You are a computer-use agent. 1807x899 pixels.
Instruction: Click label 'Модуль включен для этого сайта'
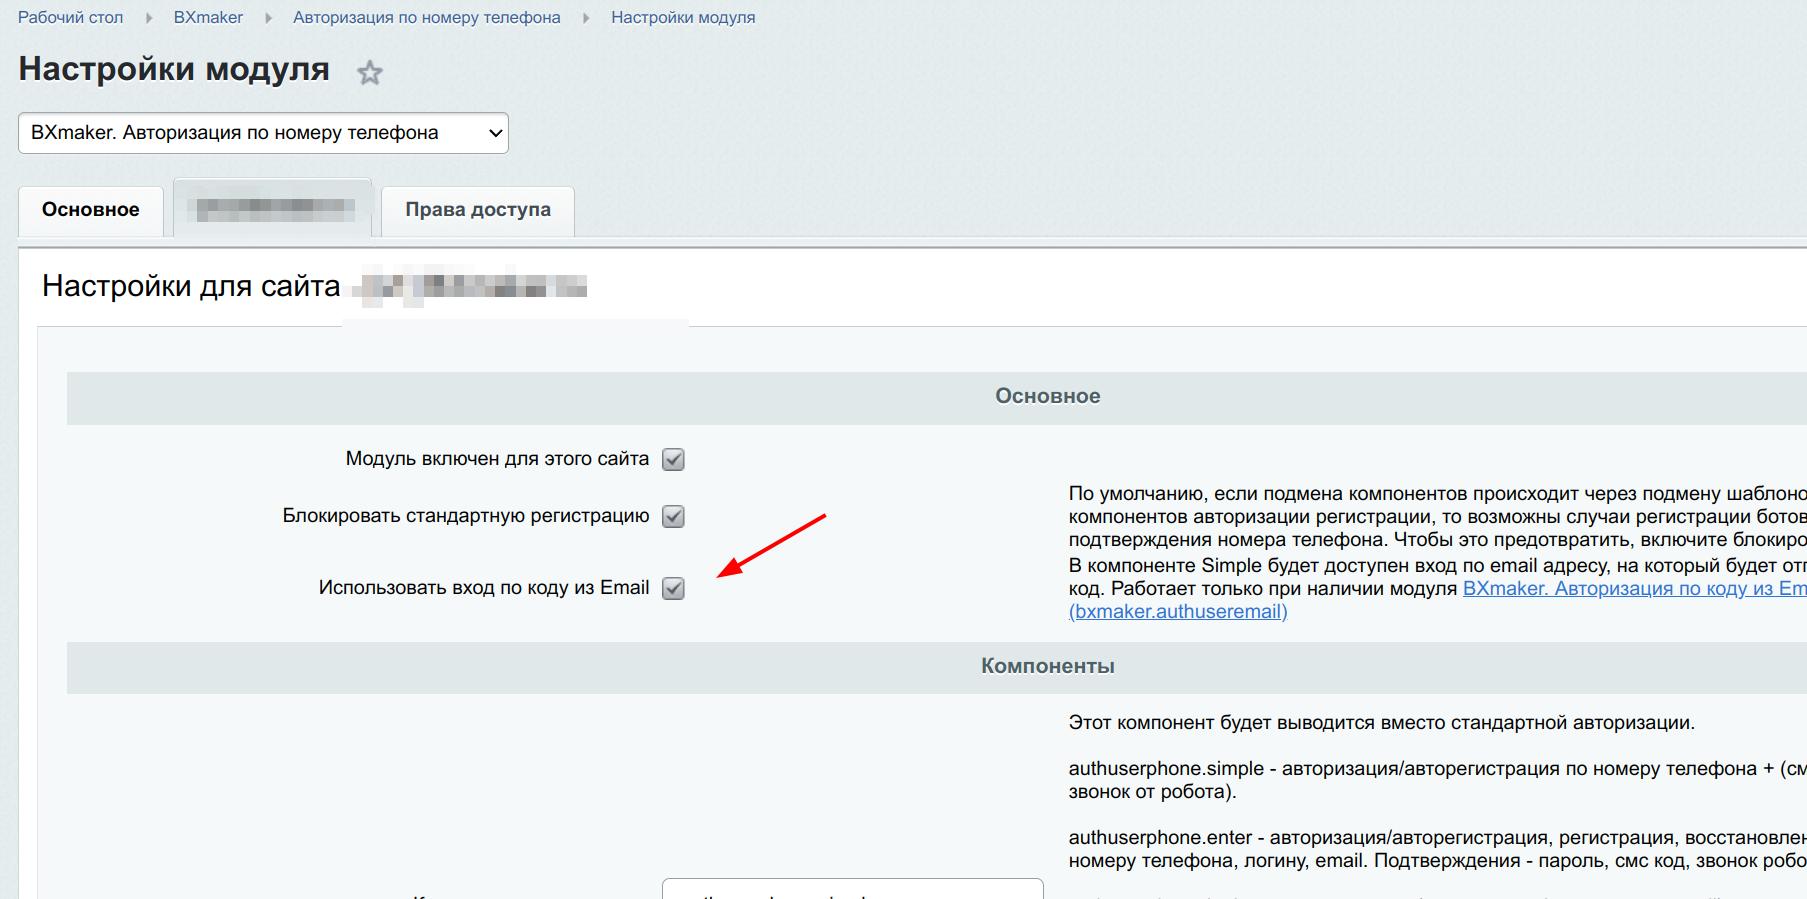tap(497, 459)
